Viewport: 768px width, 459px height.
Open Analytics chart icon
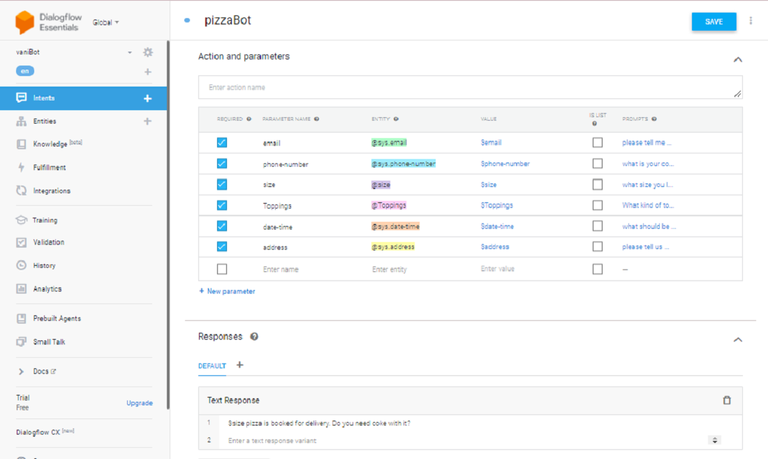tap(21, 289)
